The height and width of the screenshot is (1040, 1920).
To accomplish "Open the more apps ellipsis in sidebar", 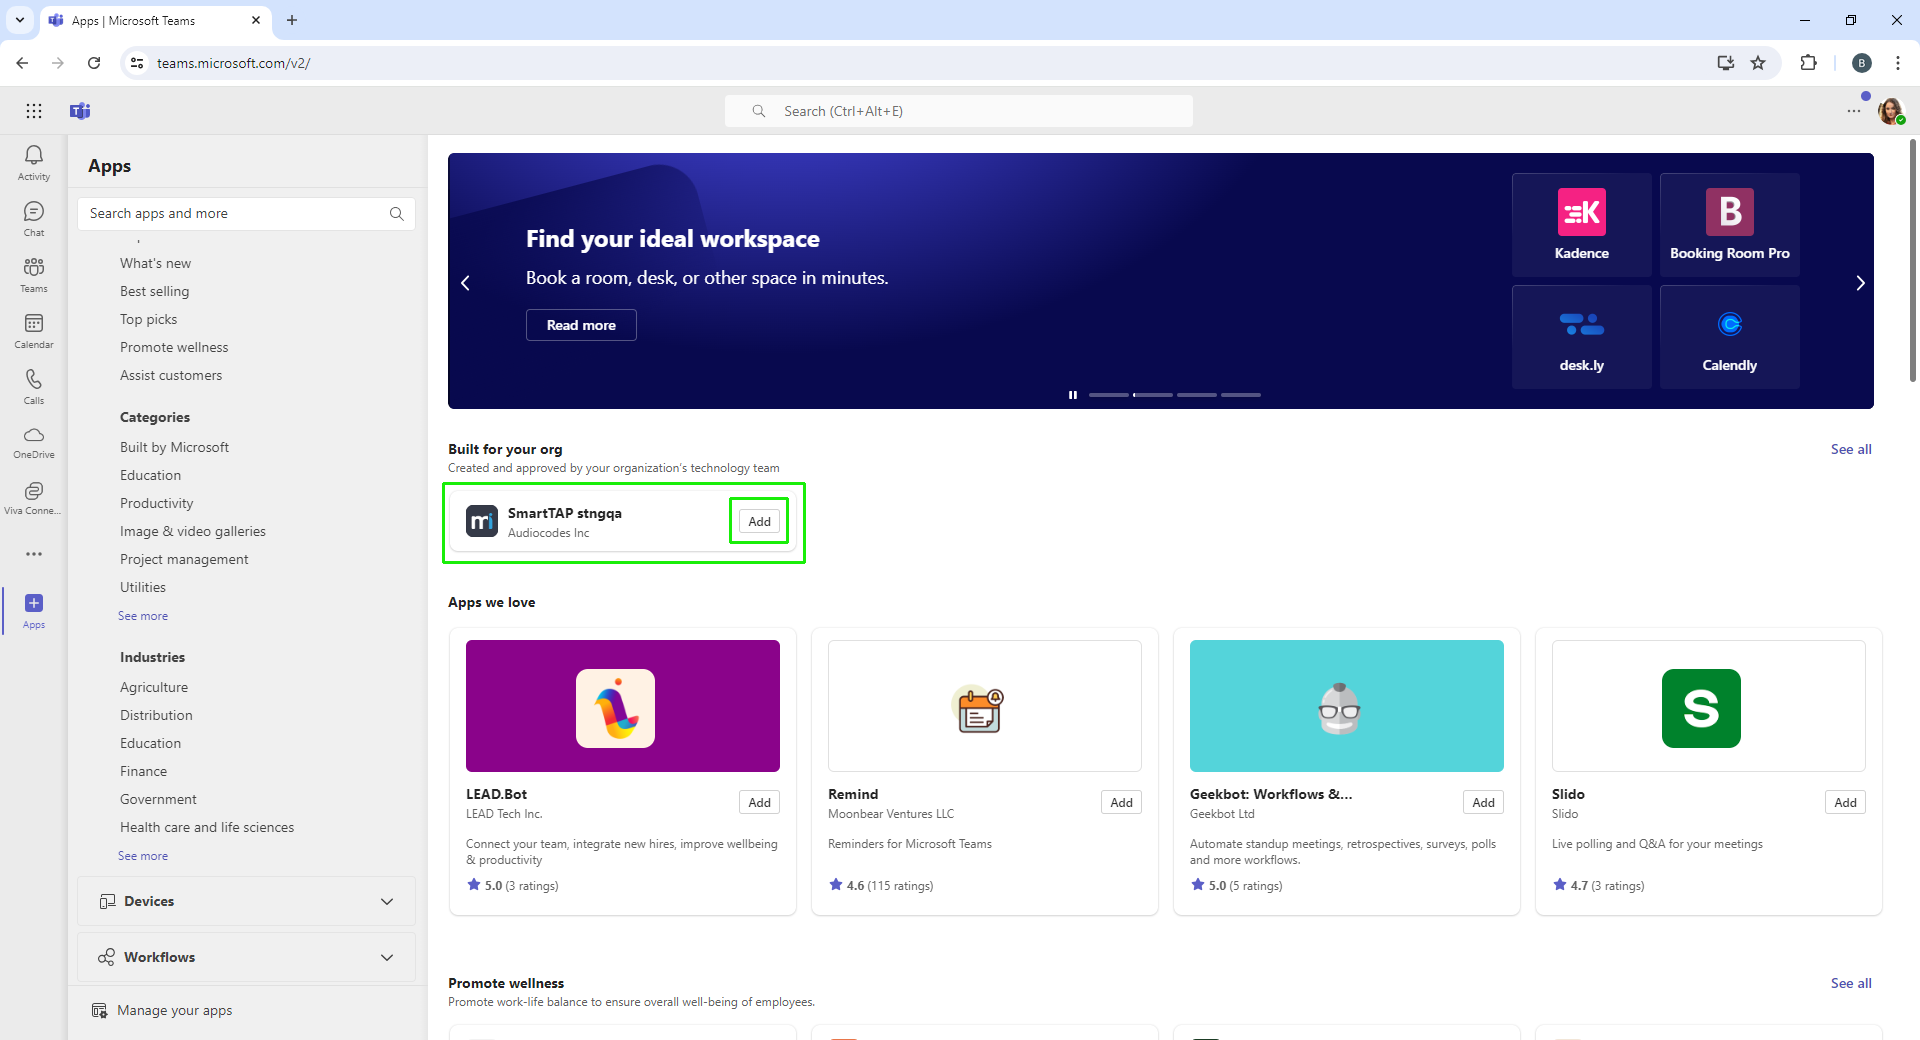I will click(34, 554).
